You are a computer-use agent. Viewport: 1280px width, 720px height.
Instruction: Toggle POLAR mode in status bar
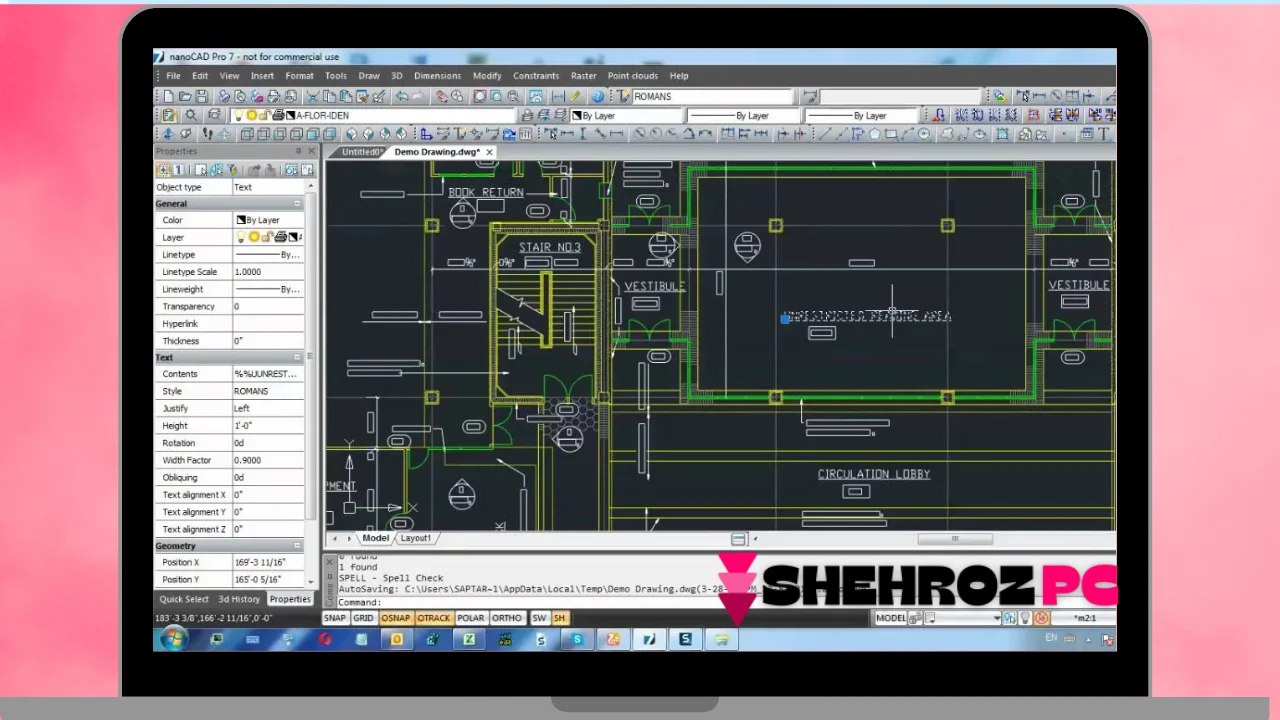(x=471, y=618)
